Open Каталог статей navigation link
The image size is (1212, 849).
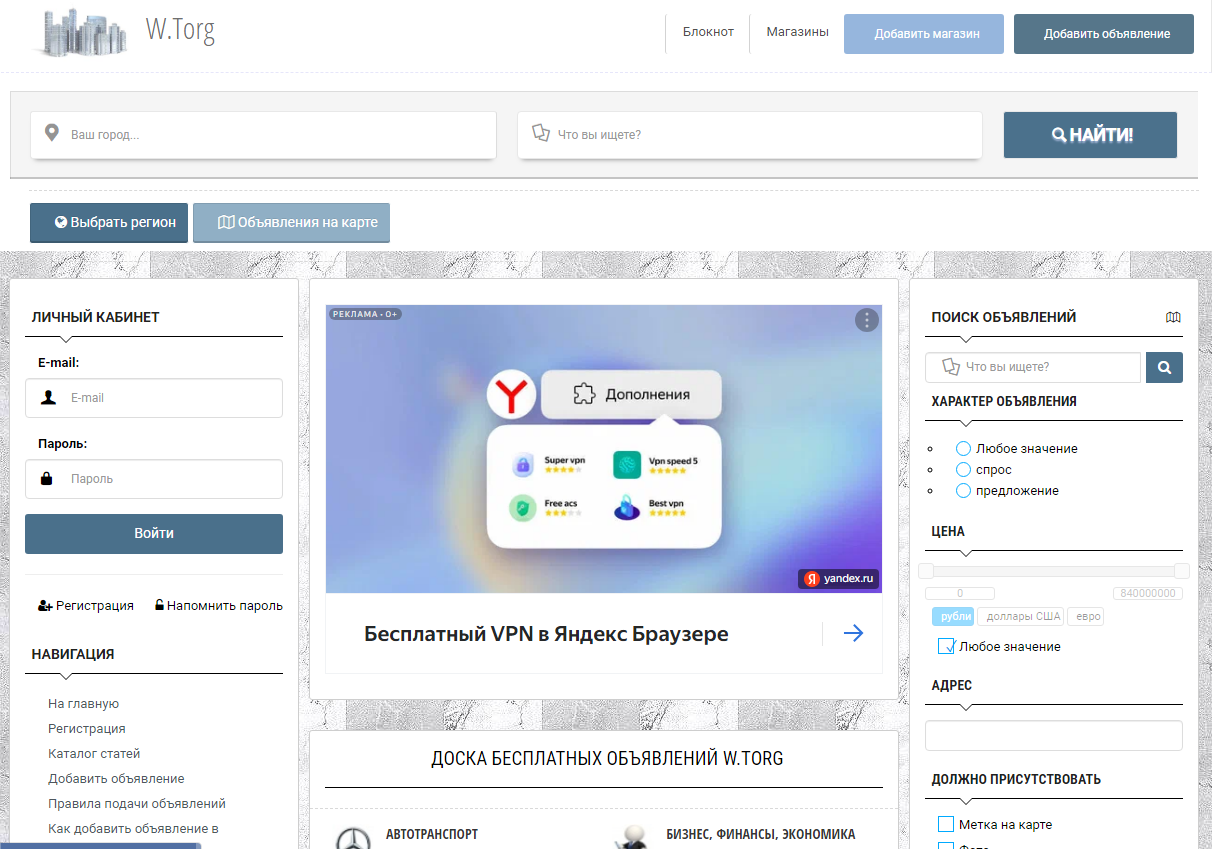point(94,754)
